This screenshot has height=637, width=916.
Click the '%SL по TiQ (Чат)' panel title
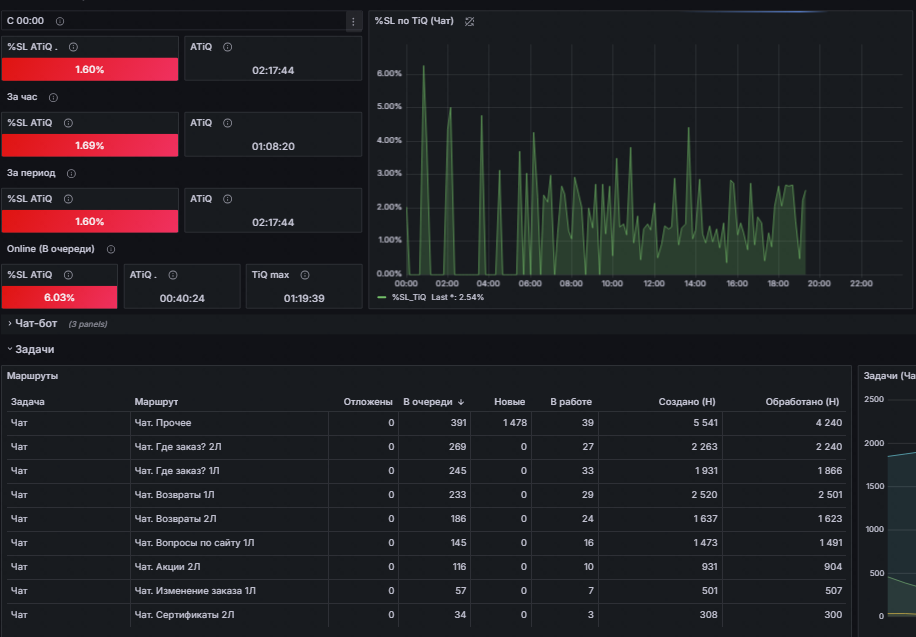pos(414,21)
